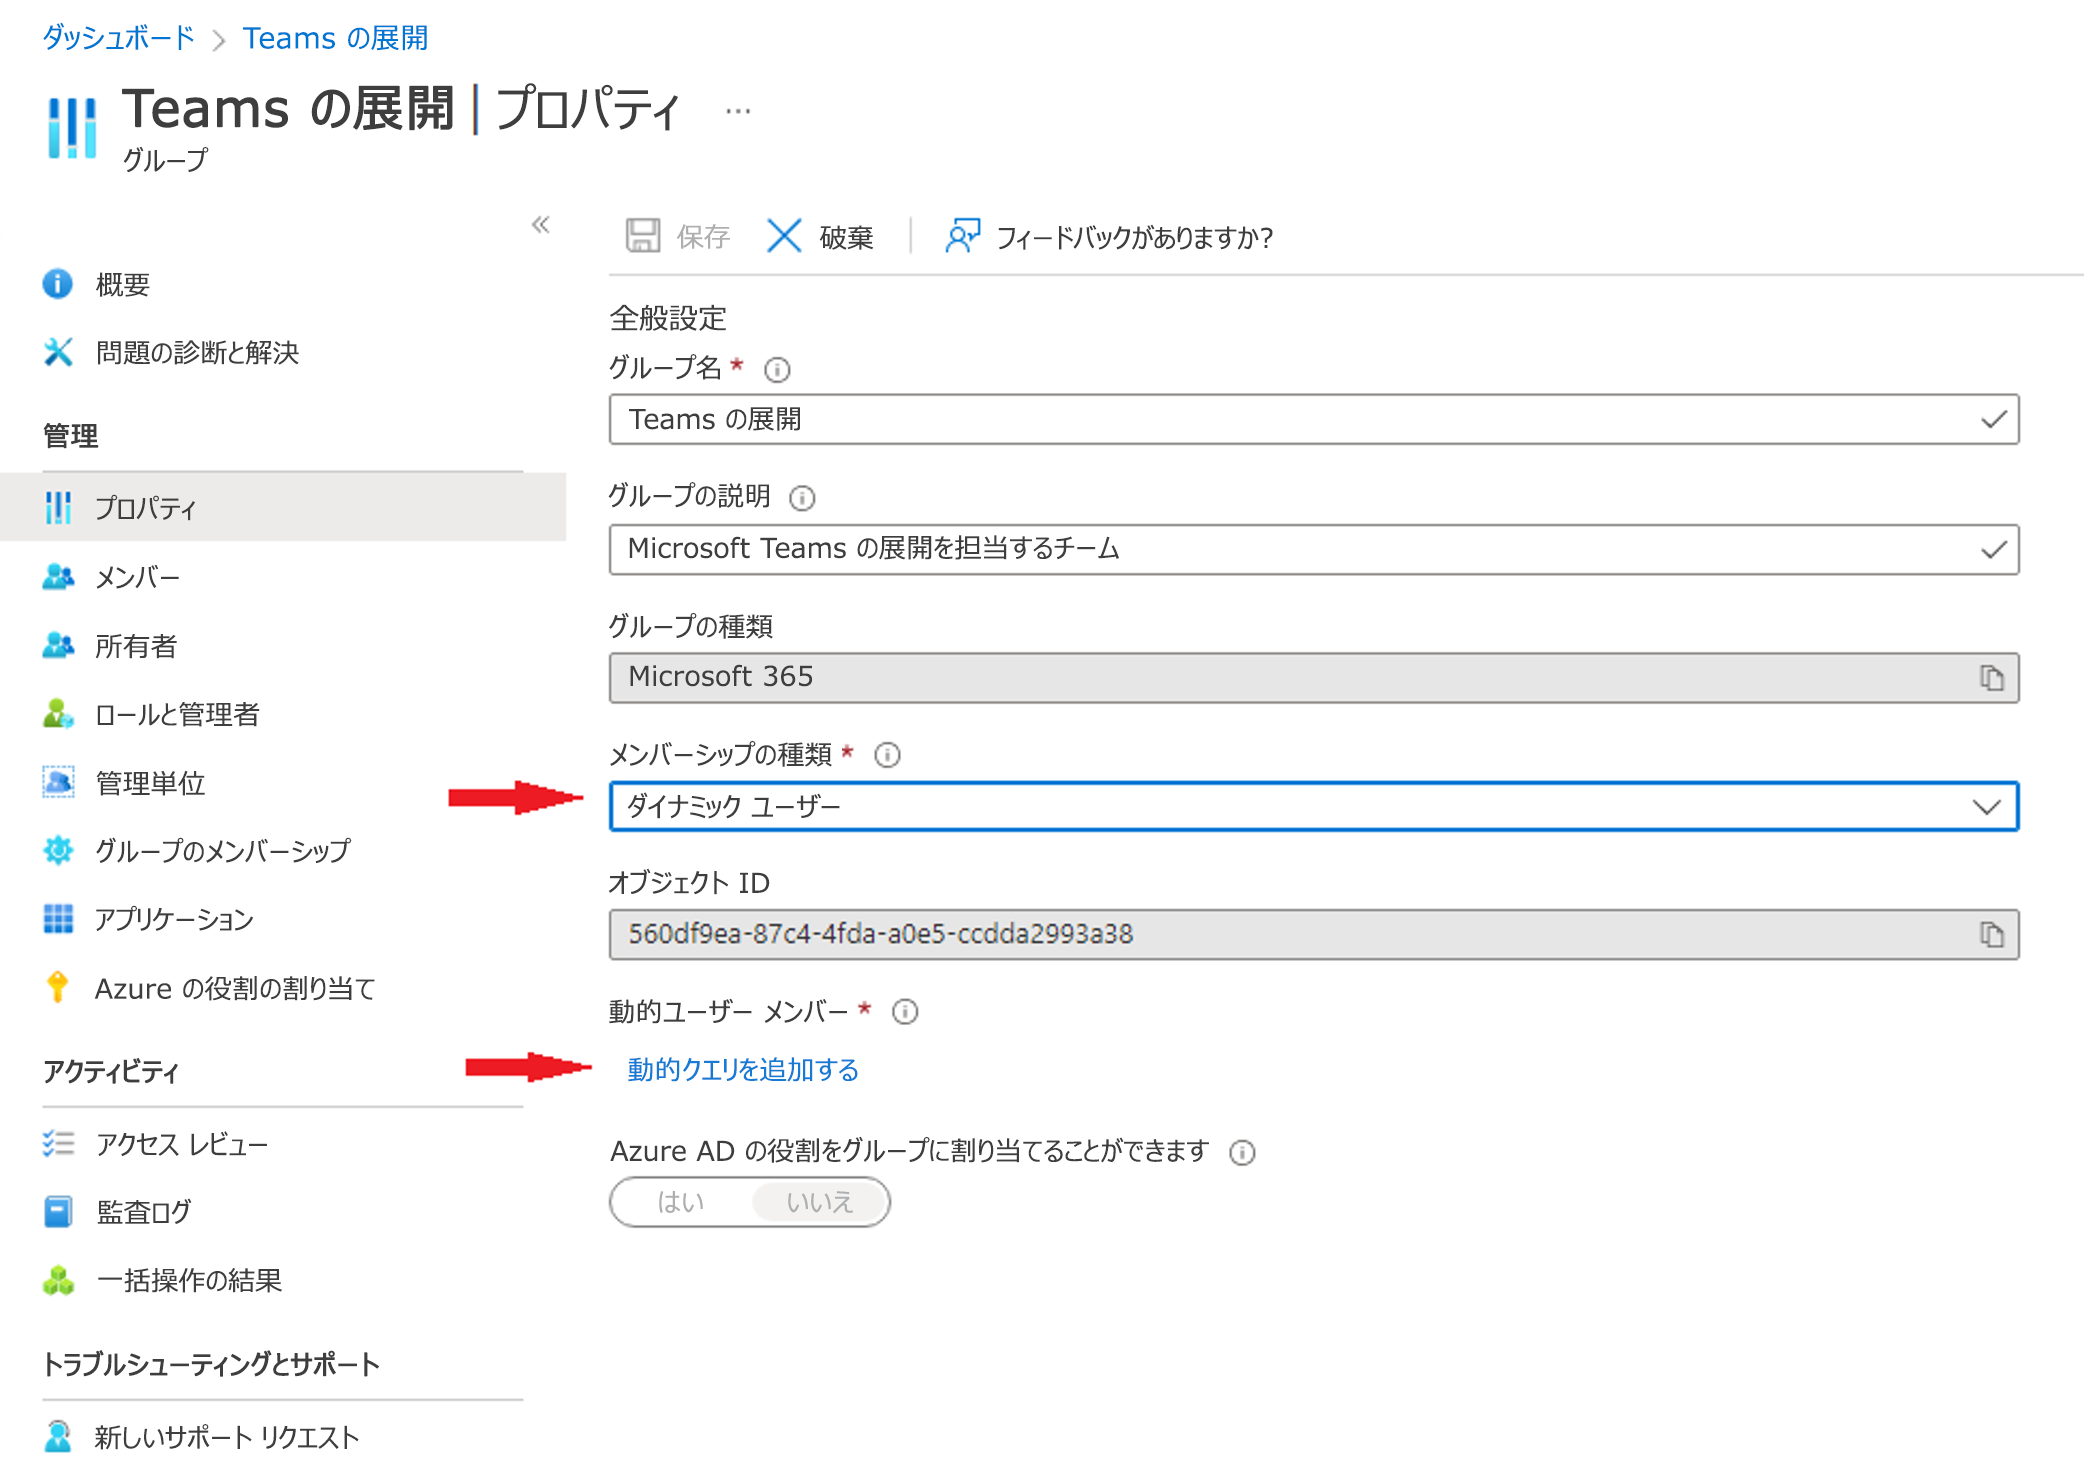The height and width of the screenshot is (1484, 2084).
Task: Click the 監査ログ book icon
Action: click(58, 1212)
